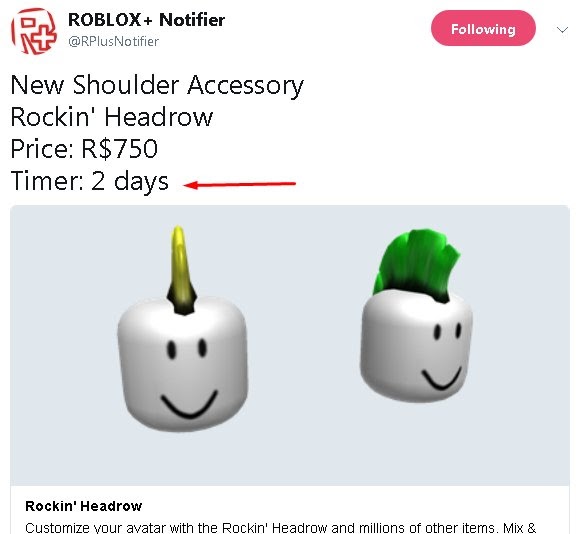Click the card description starting 'Customize your avatar'
Viewport: 581px width, 534px height.
point(280,527)
